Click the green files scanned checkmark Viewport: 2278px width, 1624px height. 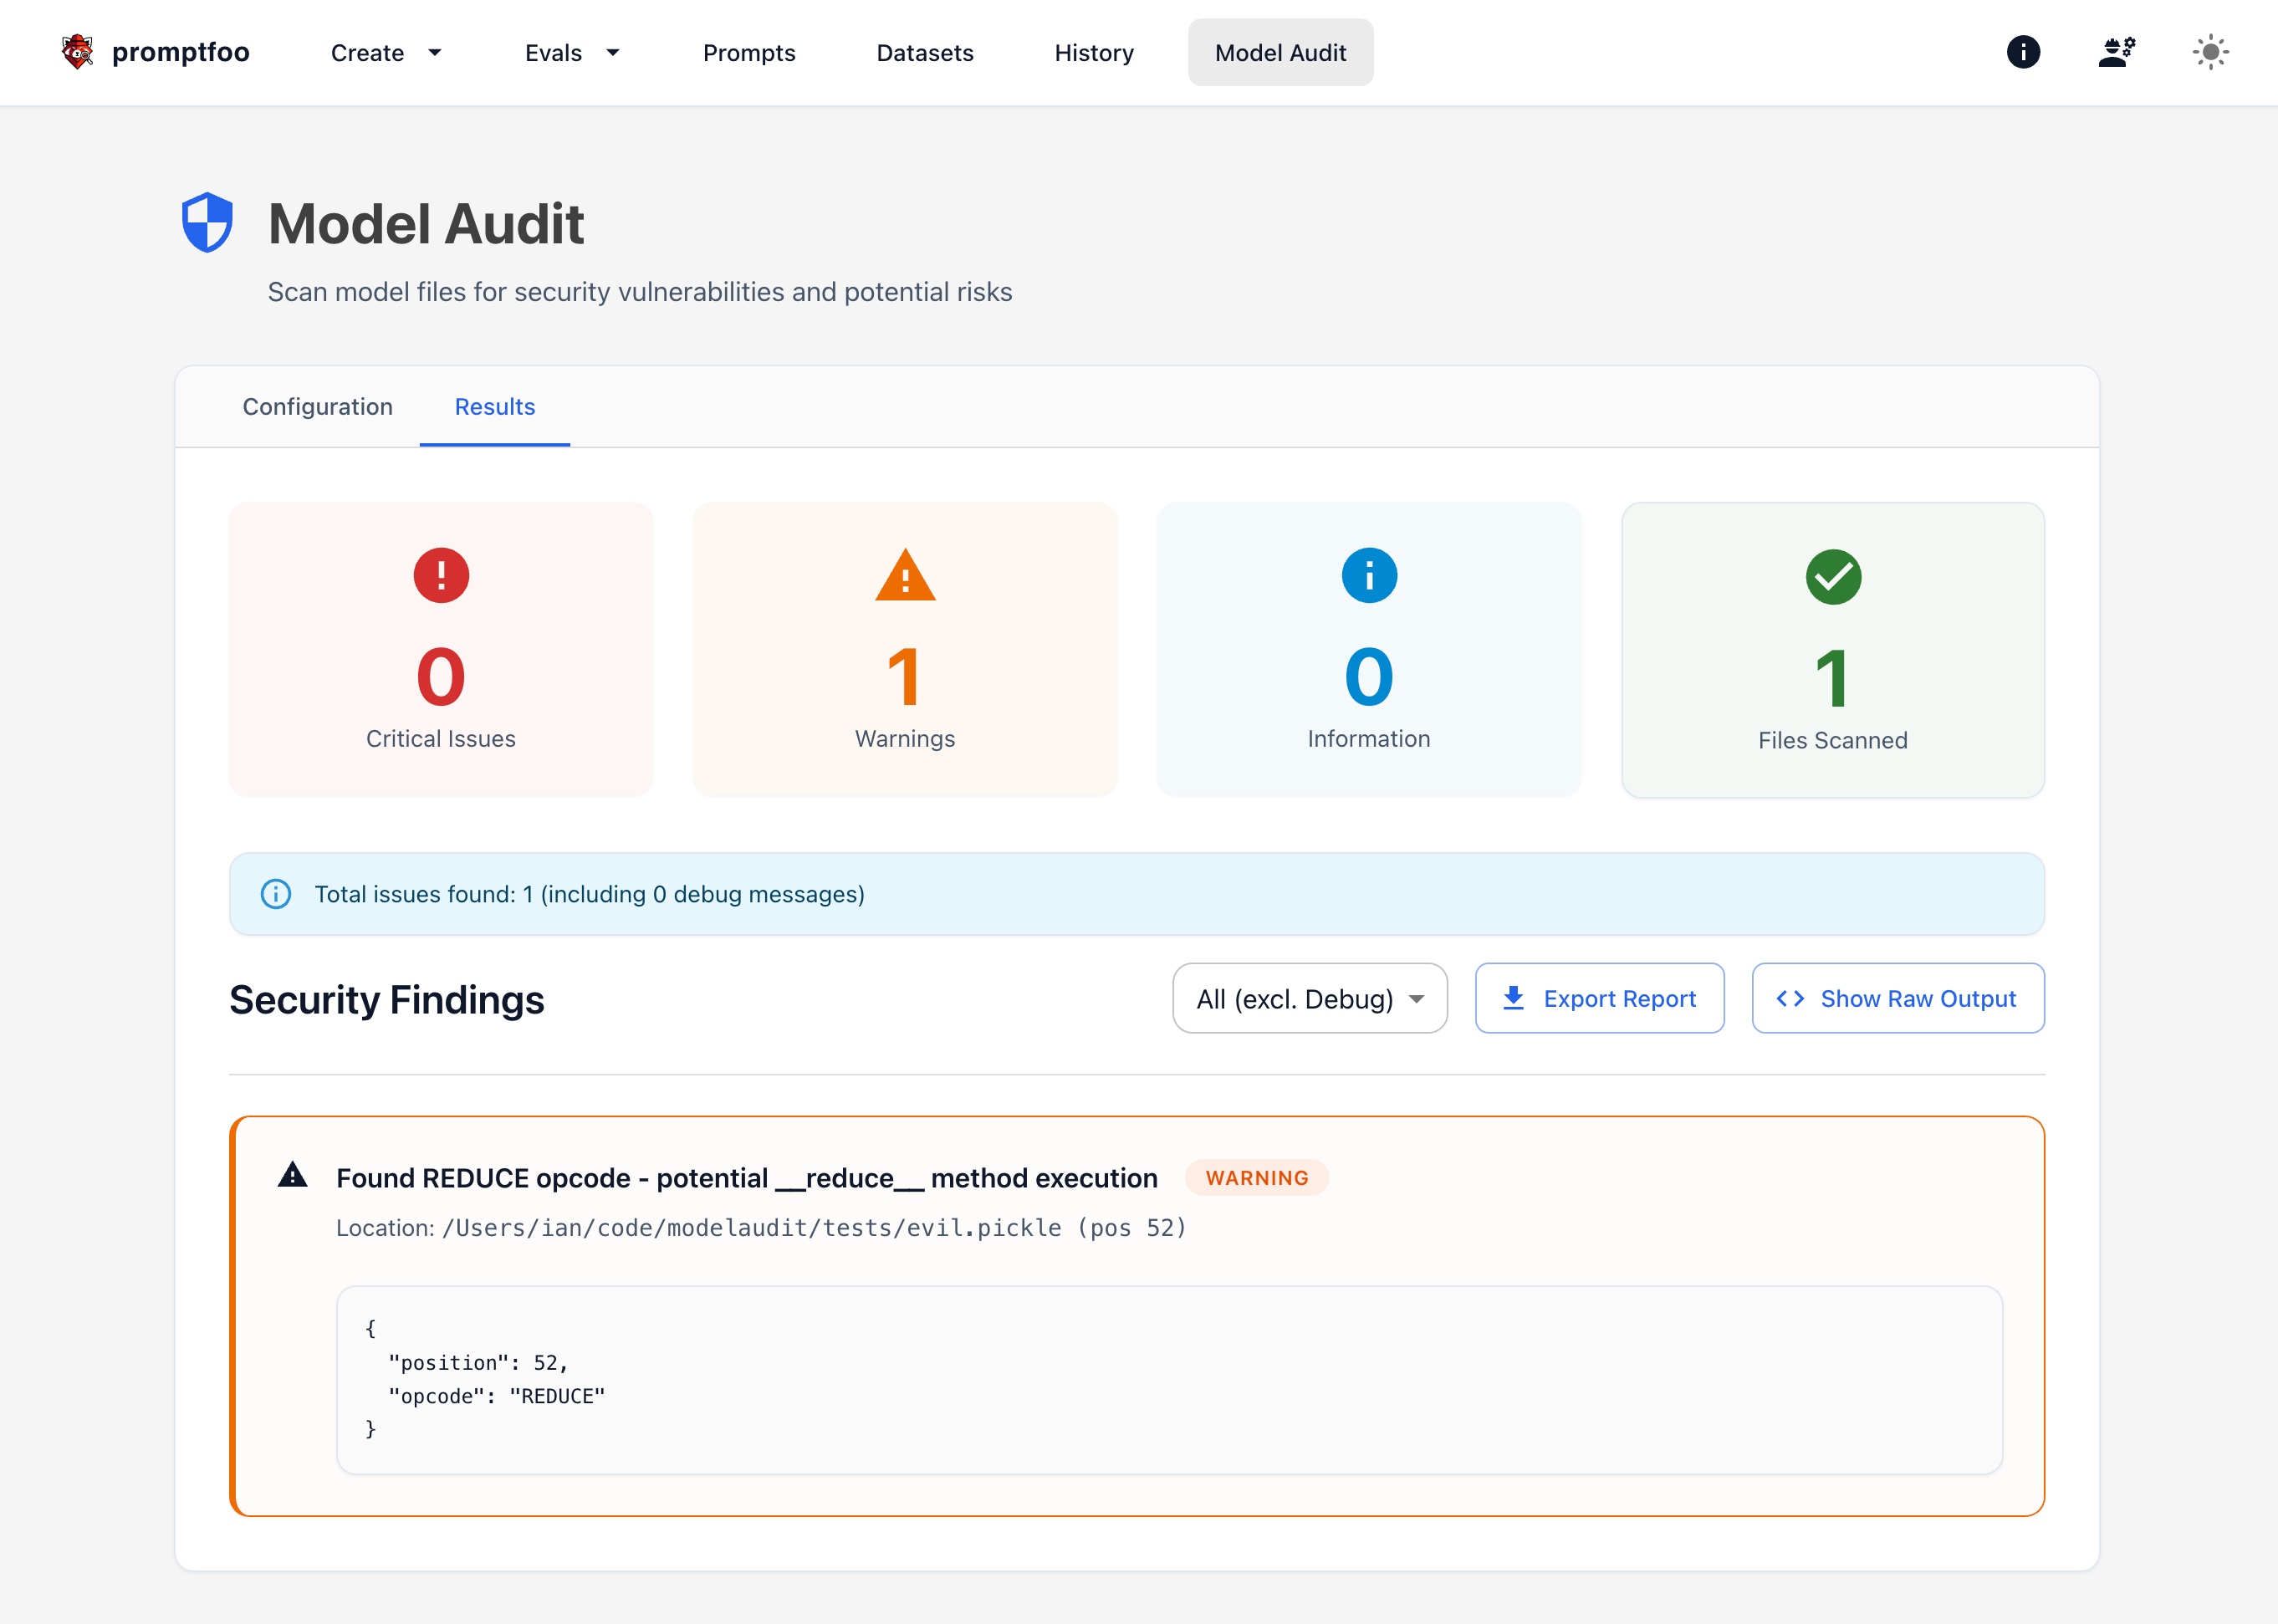(1832, 577)
